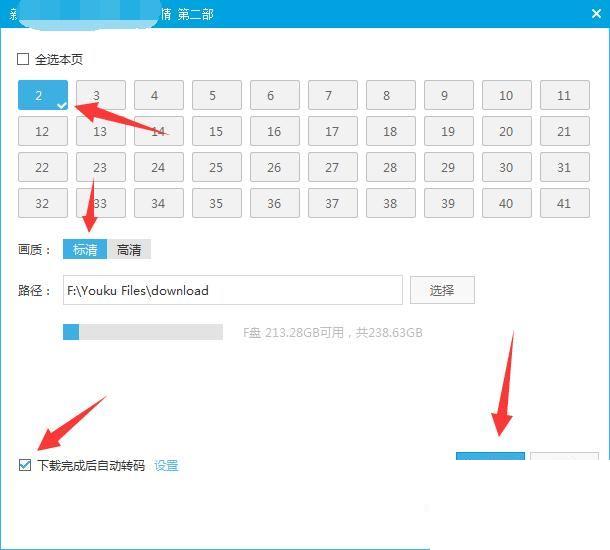
Task: Uncheck the 下载完成后自动转码 checkbox
Action: (25, 465)
